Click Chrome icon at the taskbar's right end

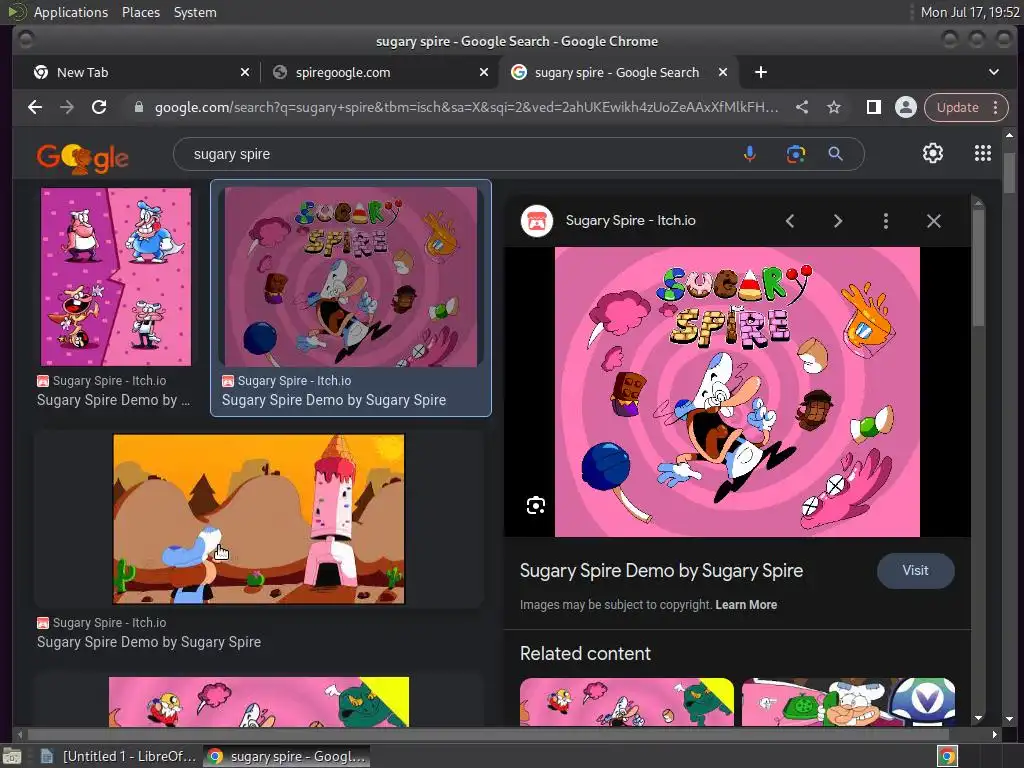(x=947, y=756)
